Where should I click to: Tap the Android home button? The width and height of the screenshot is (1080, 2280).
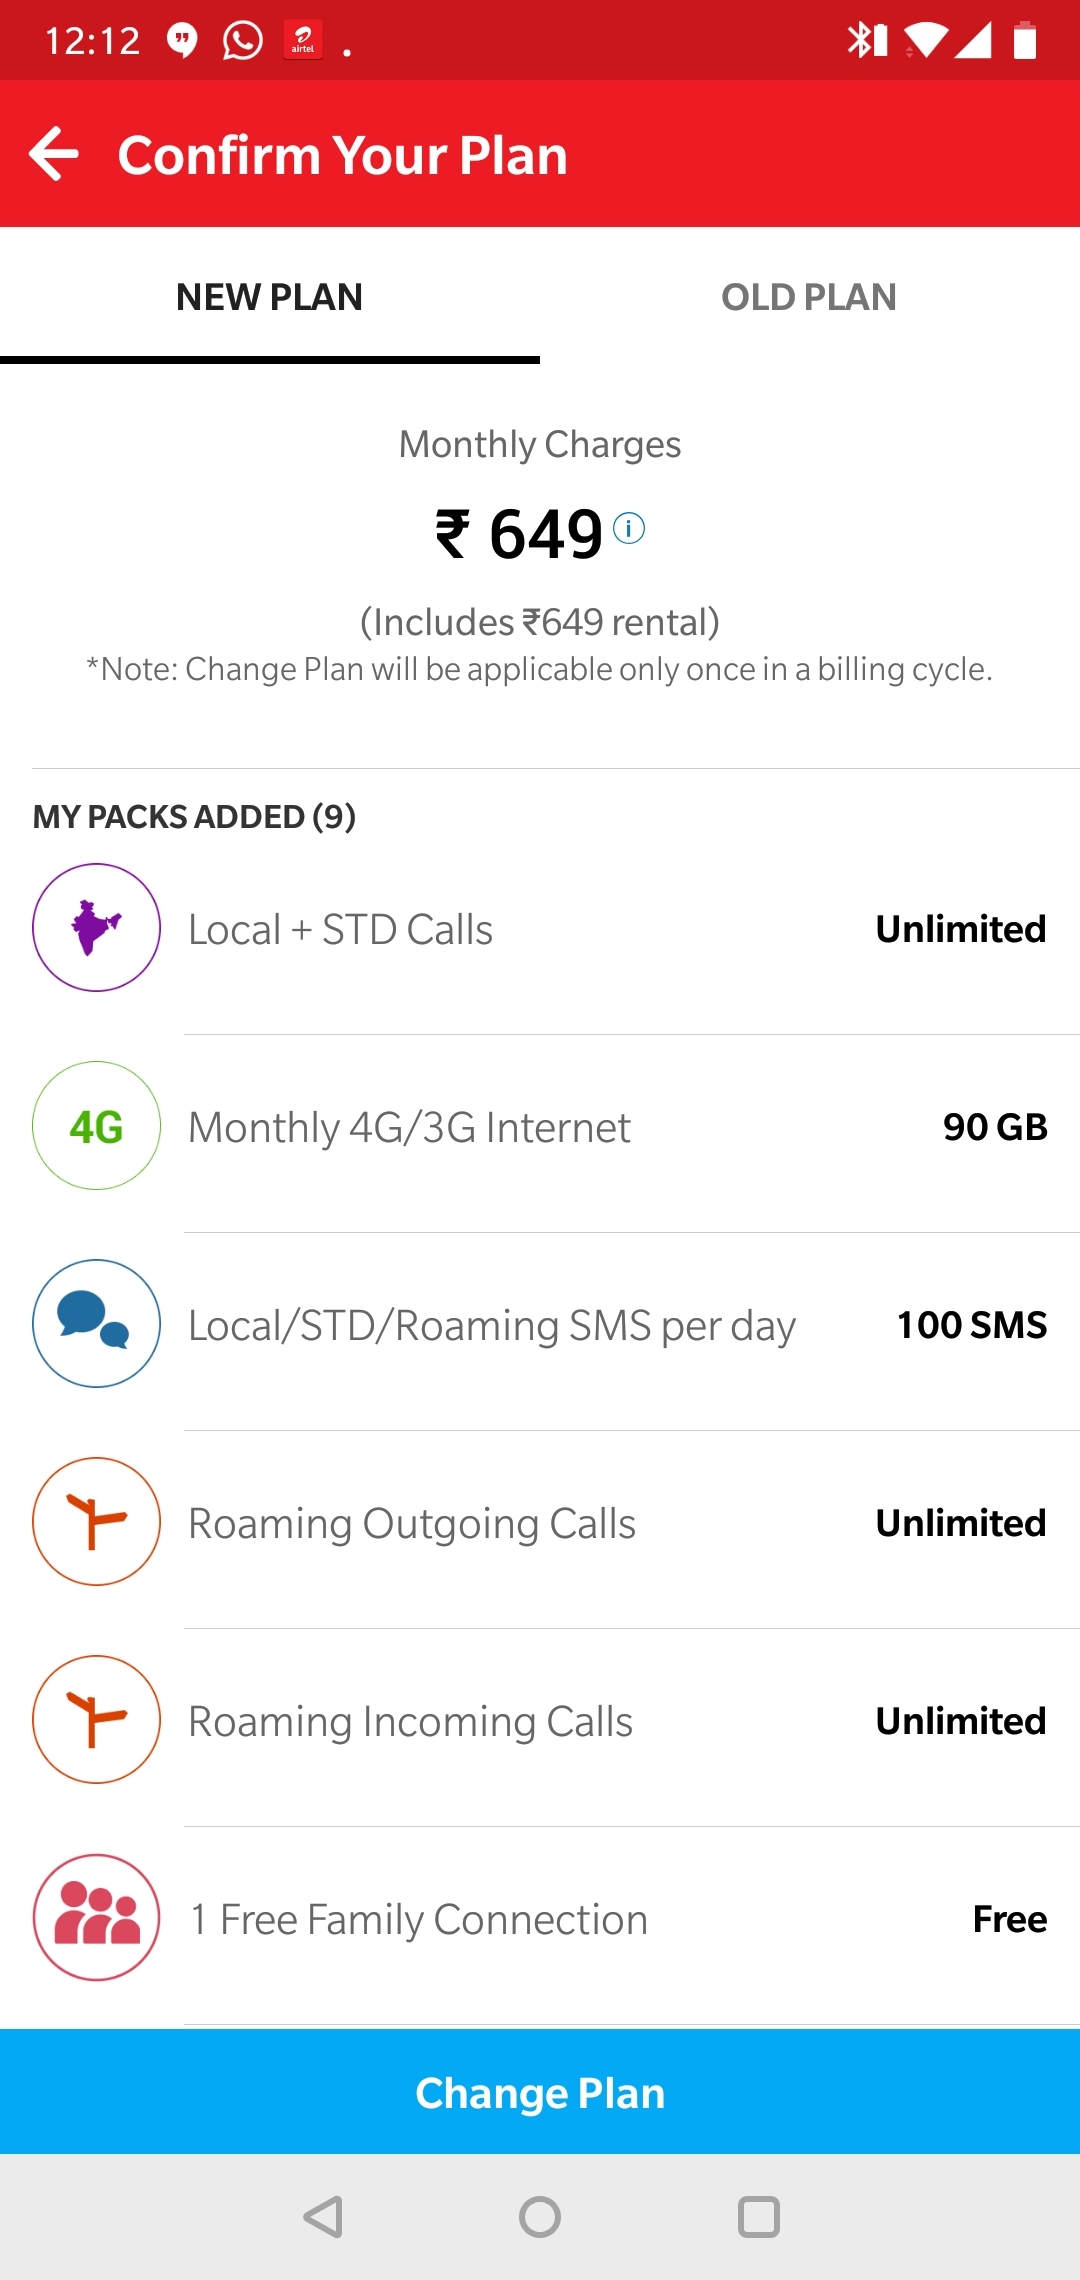[540, 2217]
